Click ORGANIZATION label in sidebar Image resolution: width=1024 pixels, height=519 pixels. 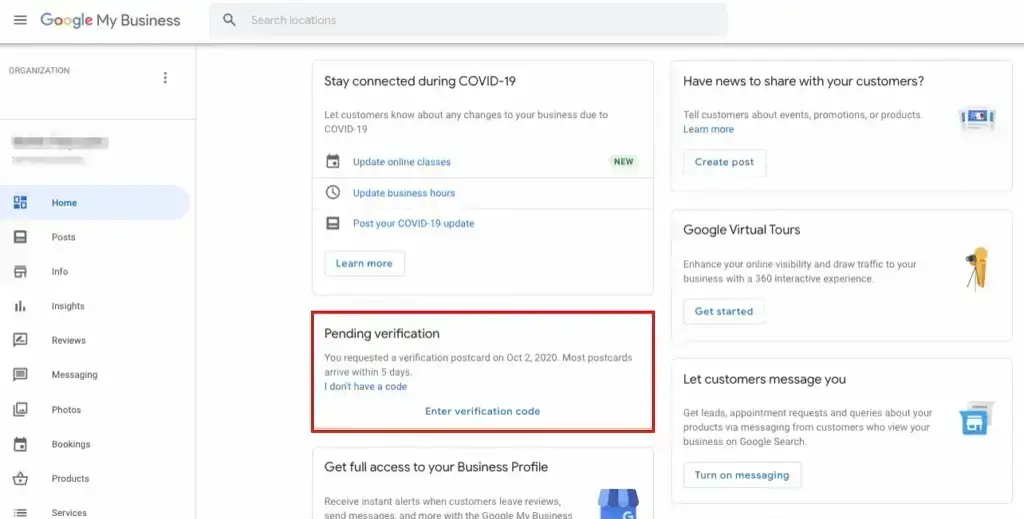pos(39,71)
